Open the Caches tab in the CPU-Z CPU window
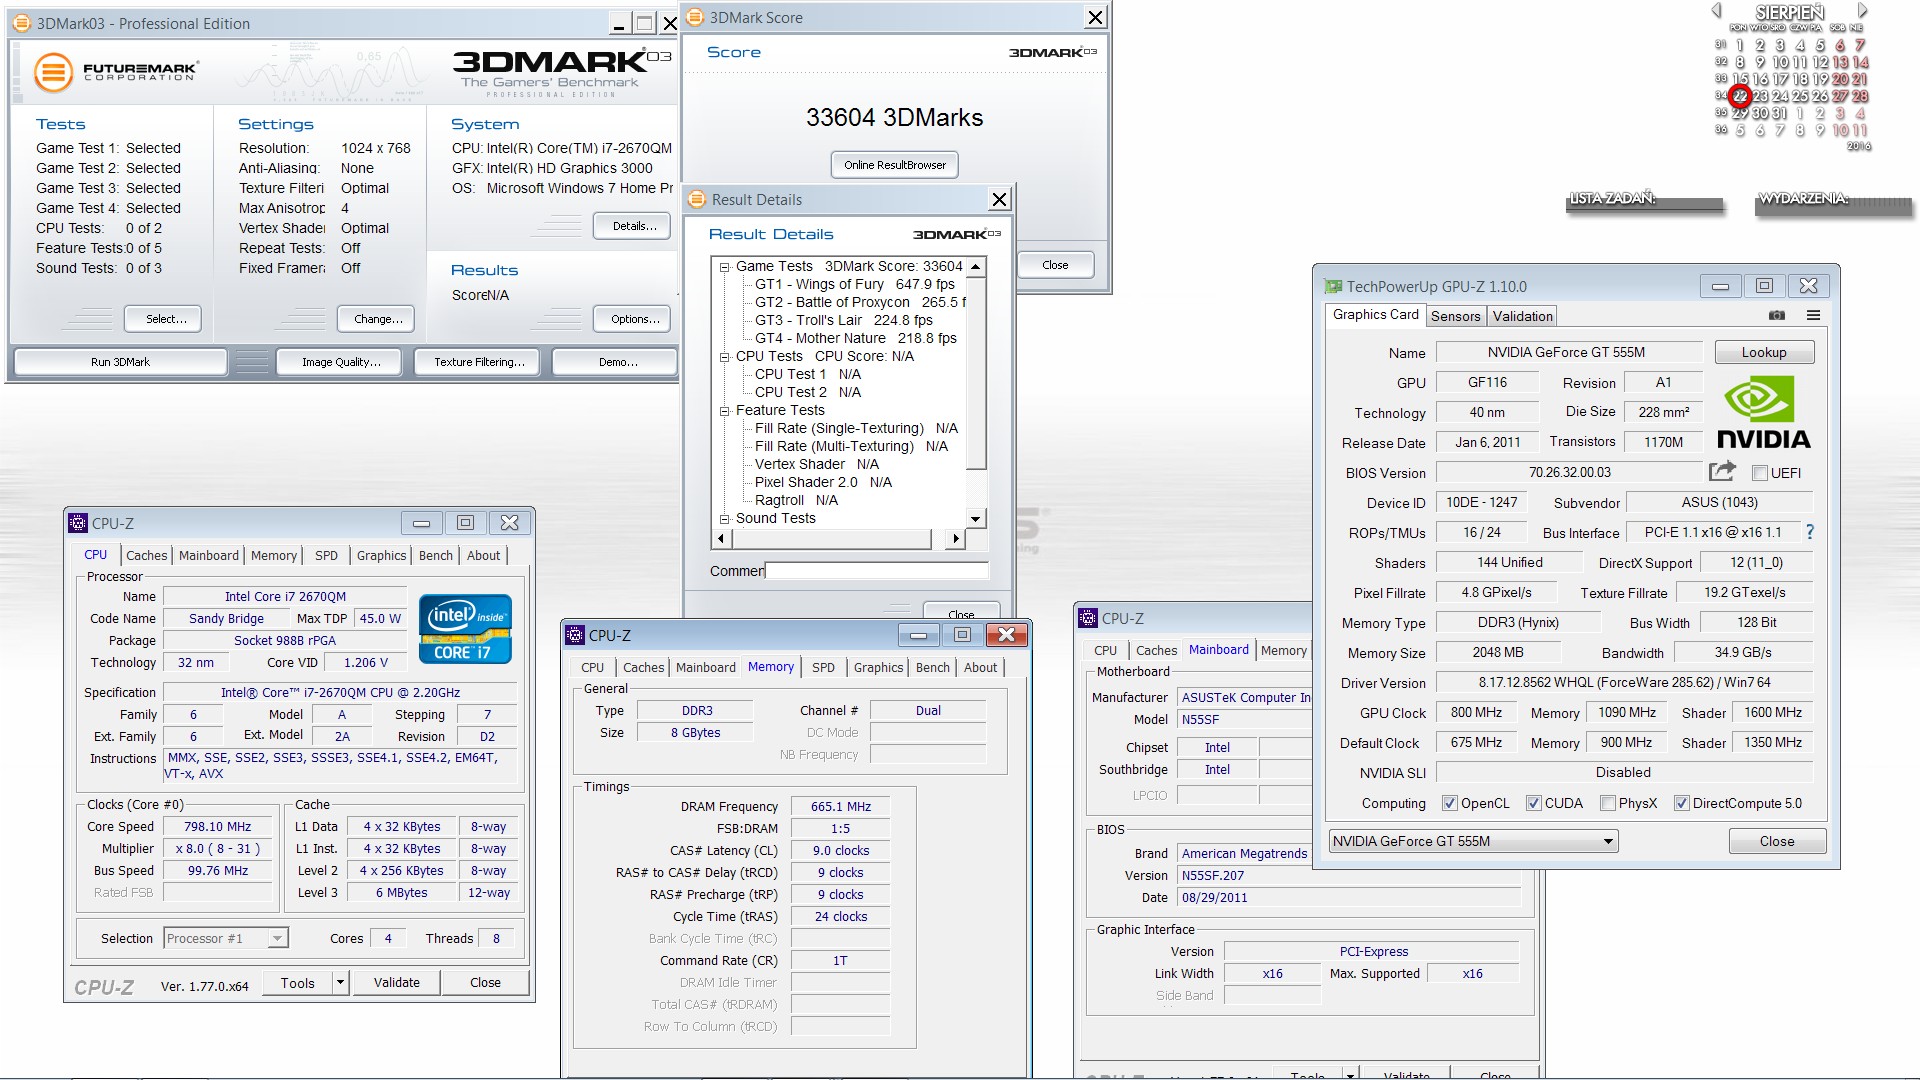This screenshot has width=1920, height=1080. tap(147, 555)
